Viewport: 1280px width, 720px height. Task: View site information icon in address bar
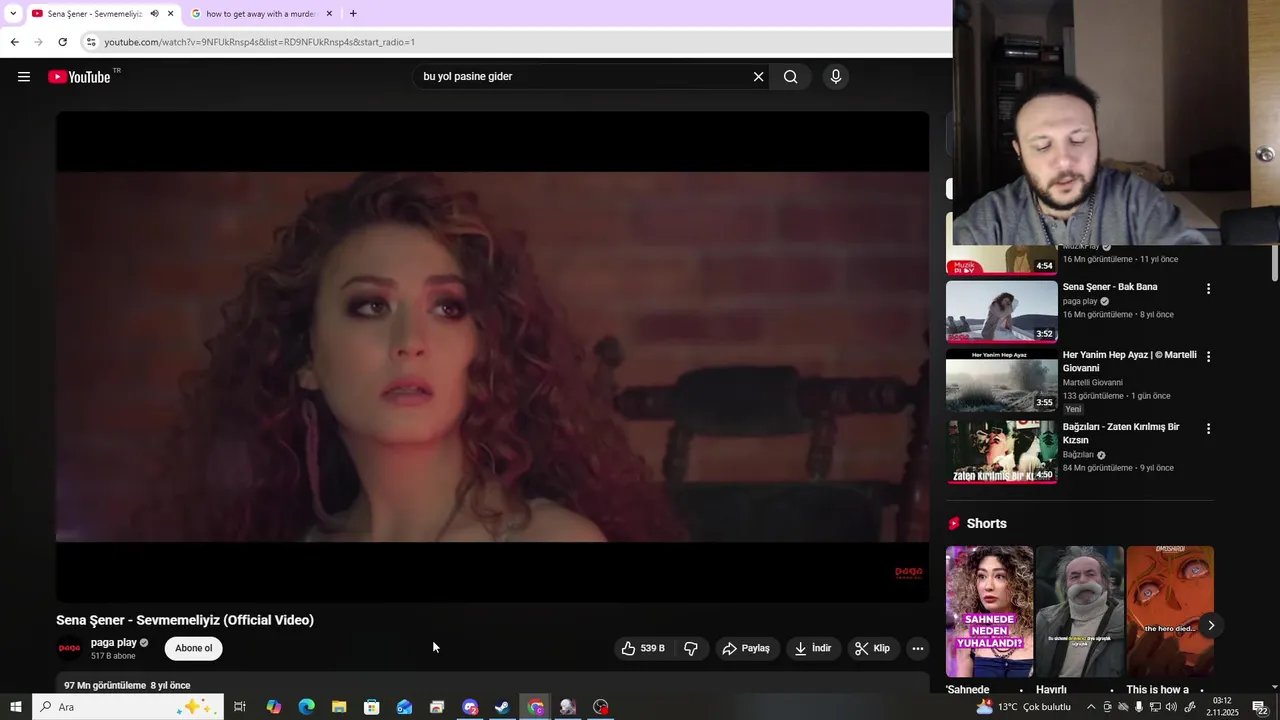coord(91,42)
